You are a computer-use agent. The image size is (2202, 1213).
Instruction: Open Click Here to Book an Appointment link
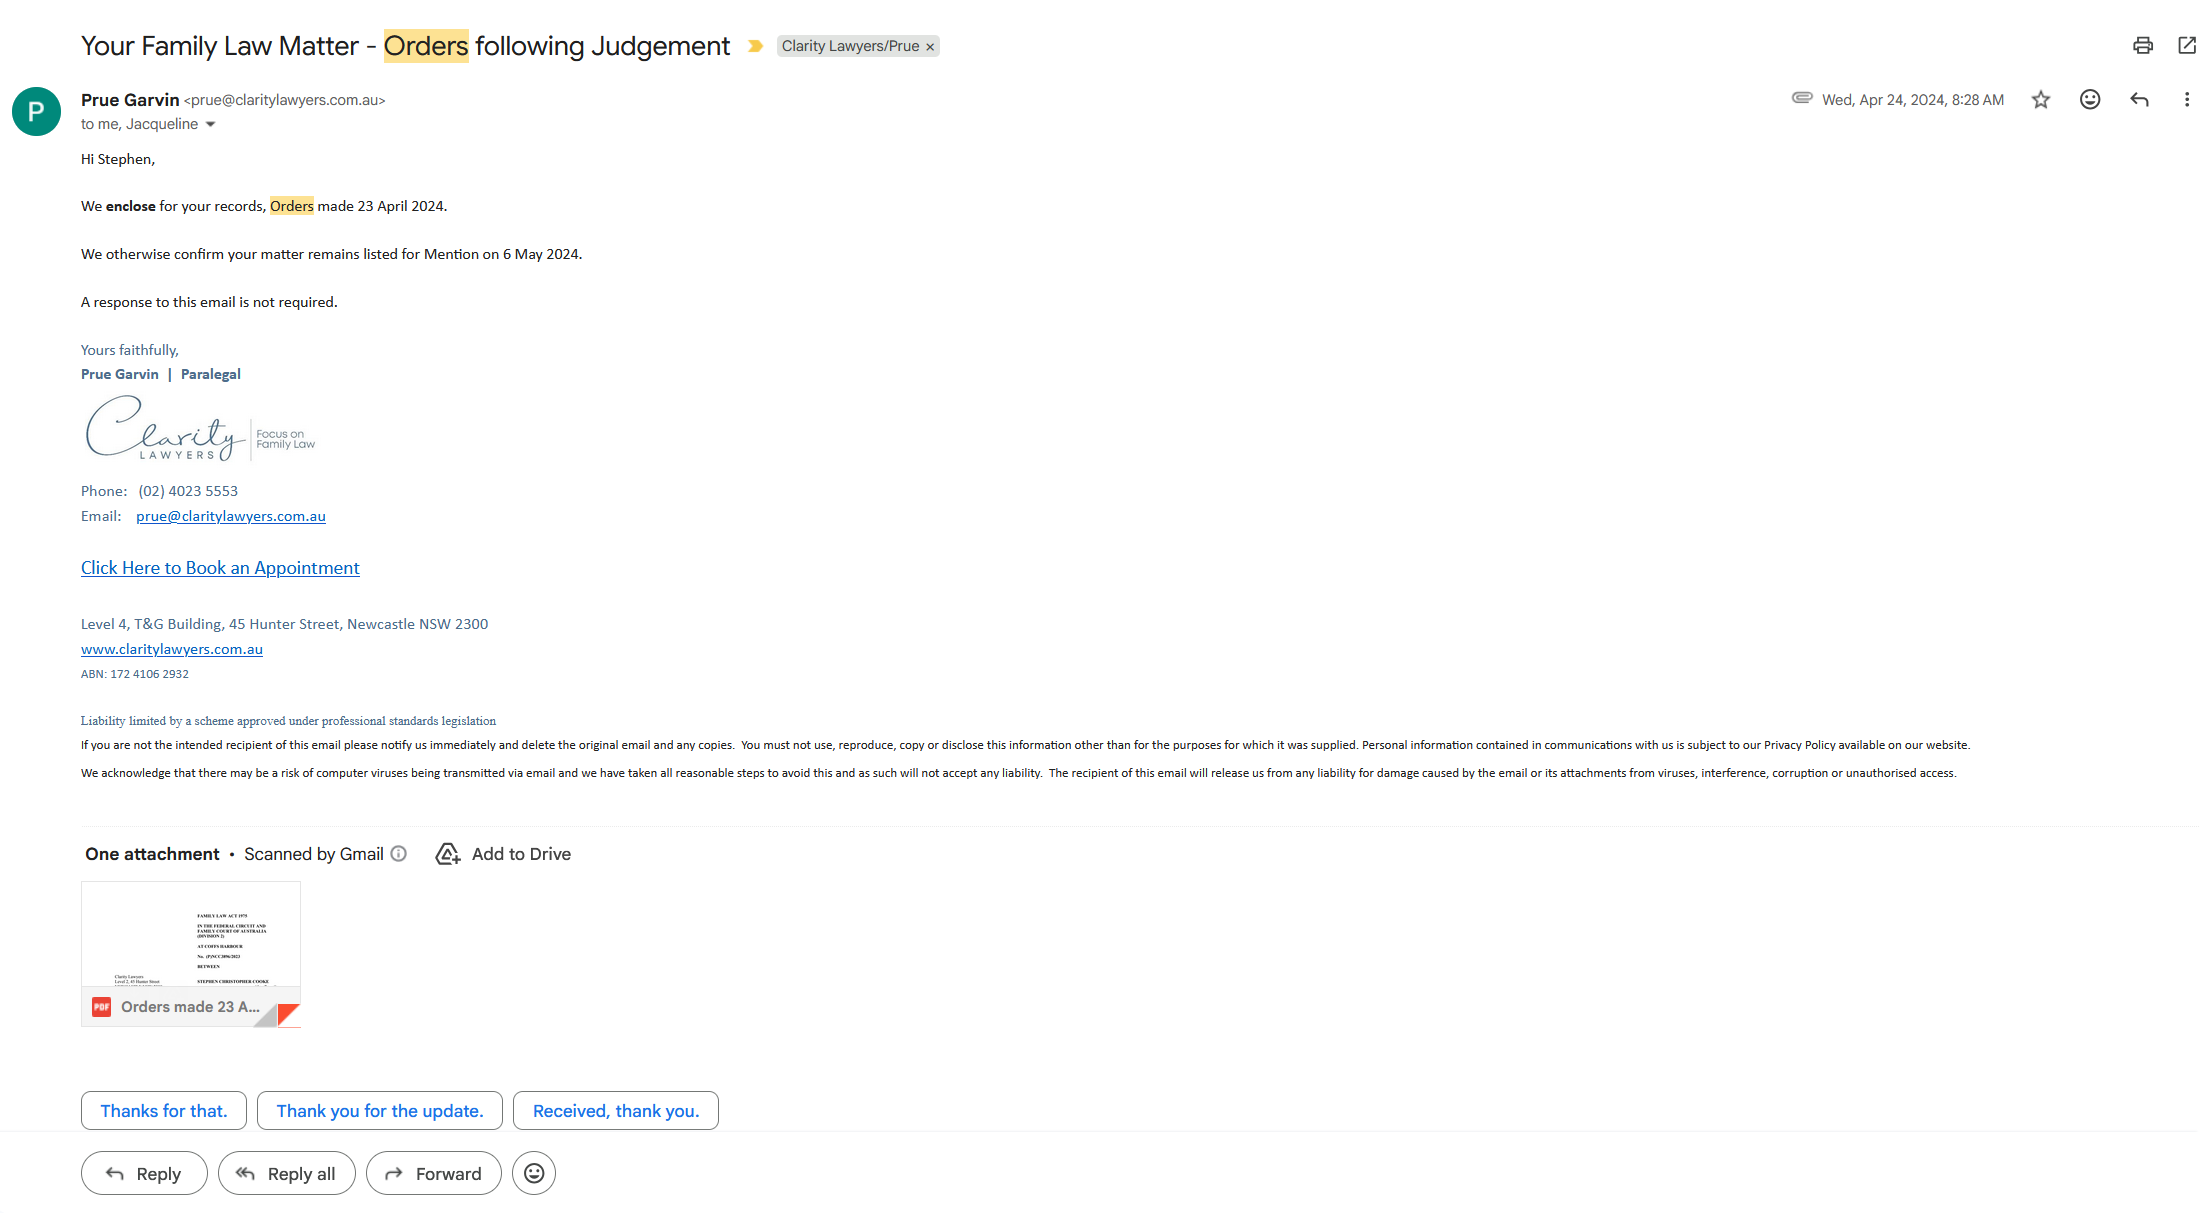coord(220,568)
